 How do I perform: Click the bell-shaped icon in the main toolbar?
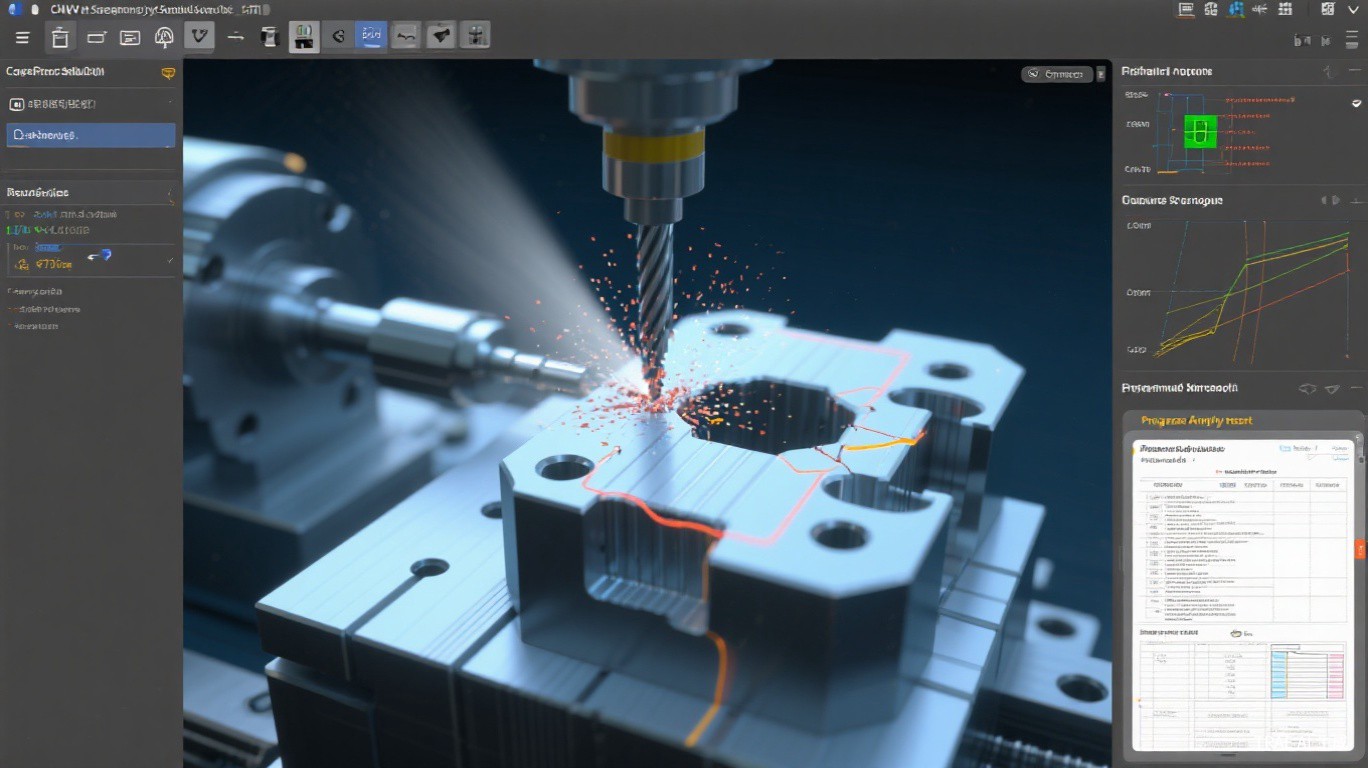(165, 38)
